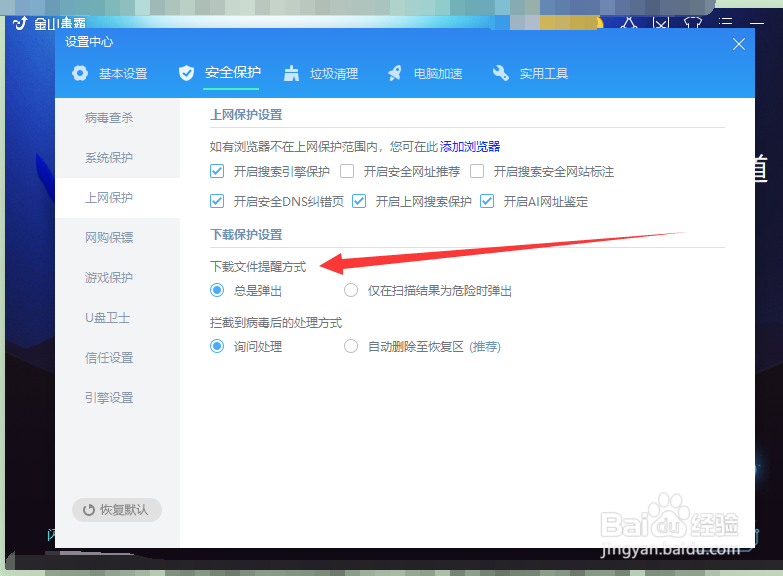The height and width of the screenshot is (576, 783).
Task: Select U盘卫士 in the sidebar
Action: (x=117, y=318)
